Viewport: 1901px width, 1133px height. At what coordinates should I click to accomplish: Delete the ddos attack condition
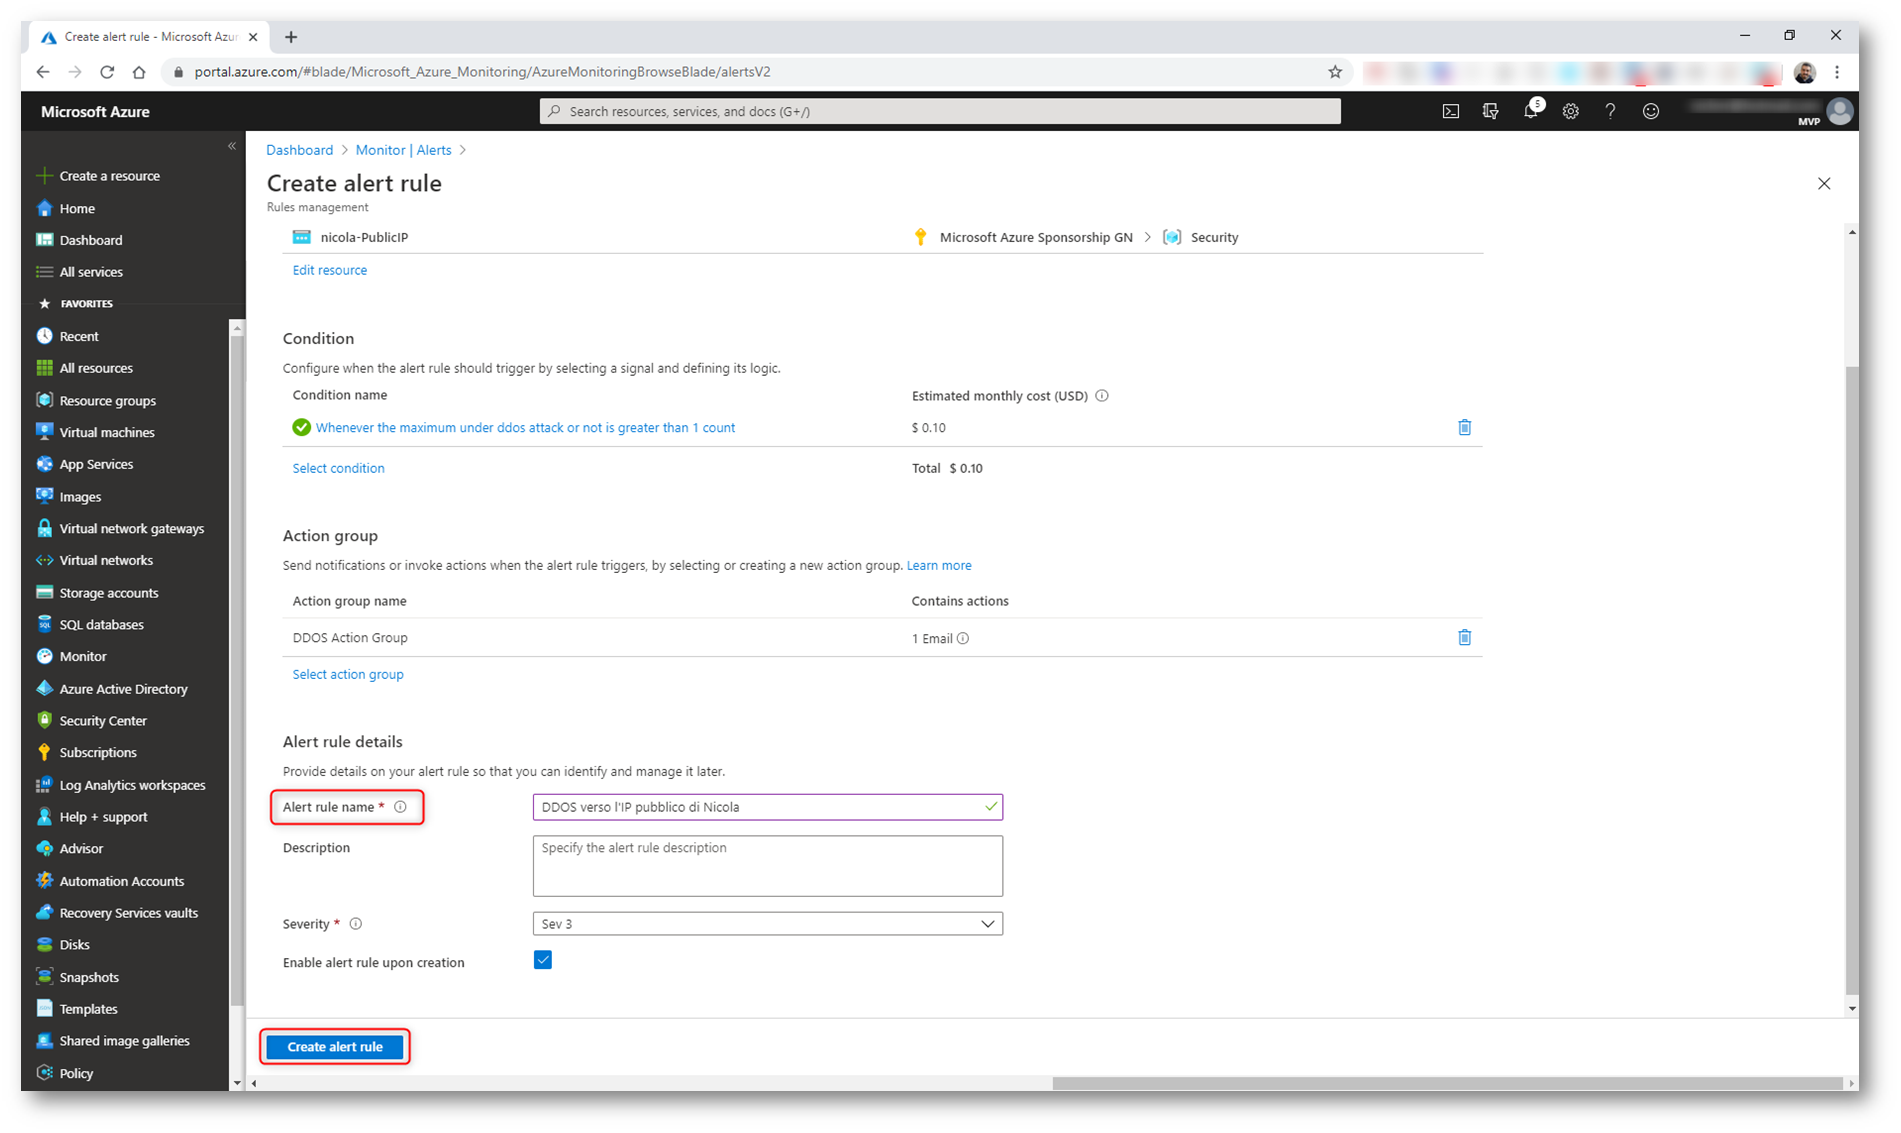[1464, 427]
